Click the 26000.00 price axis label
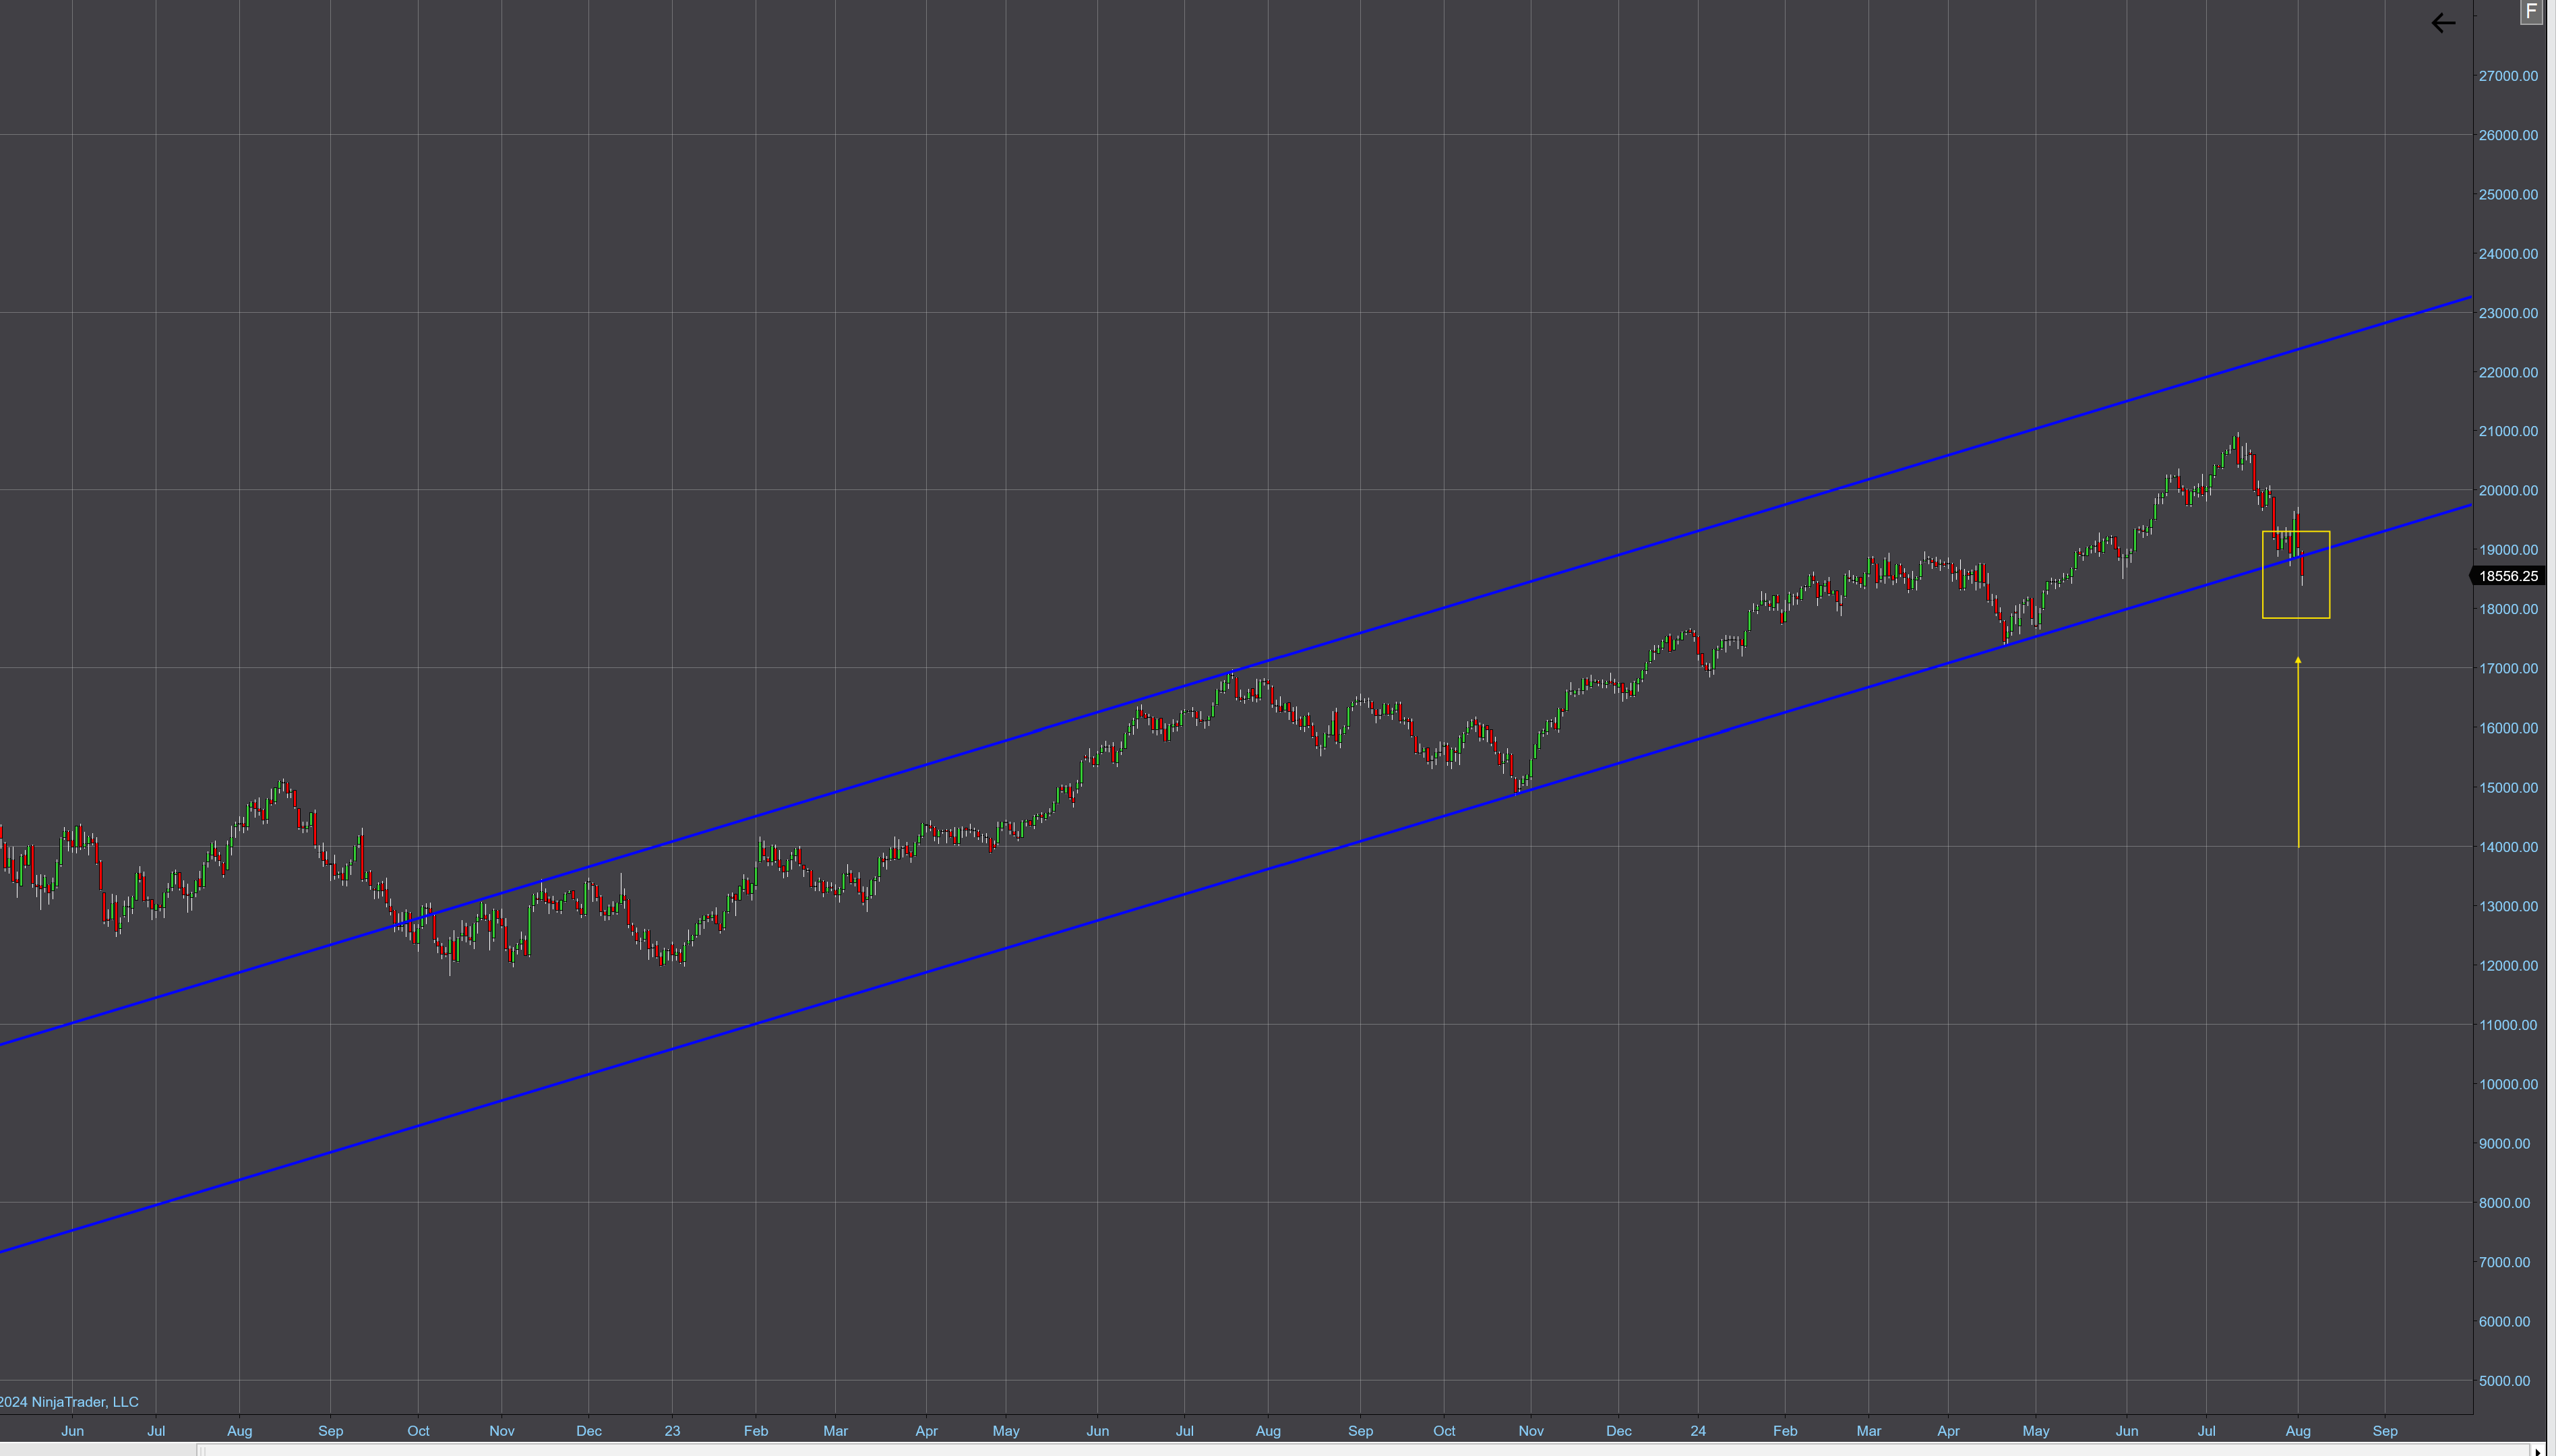The width and height of the screenshot is (2556, 1456). [x=2508, y=135]
